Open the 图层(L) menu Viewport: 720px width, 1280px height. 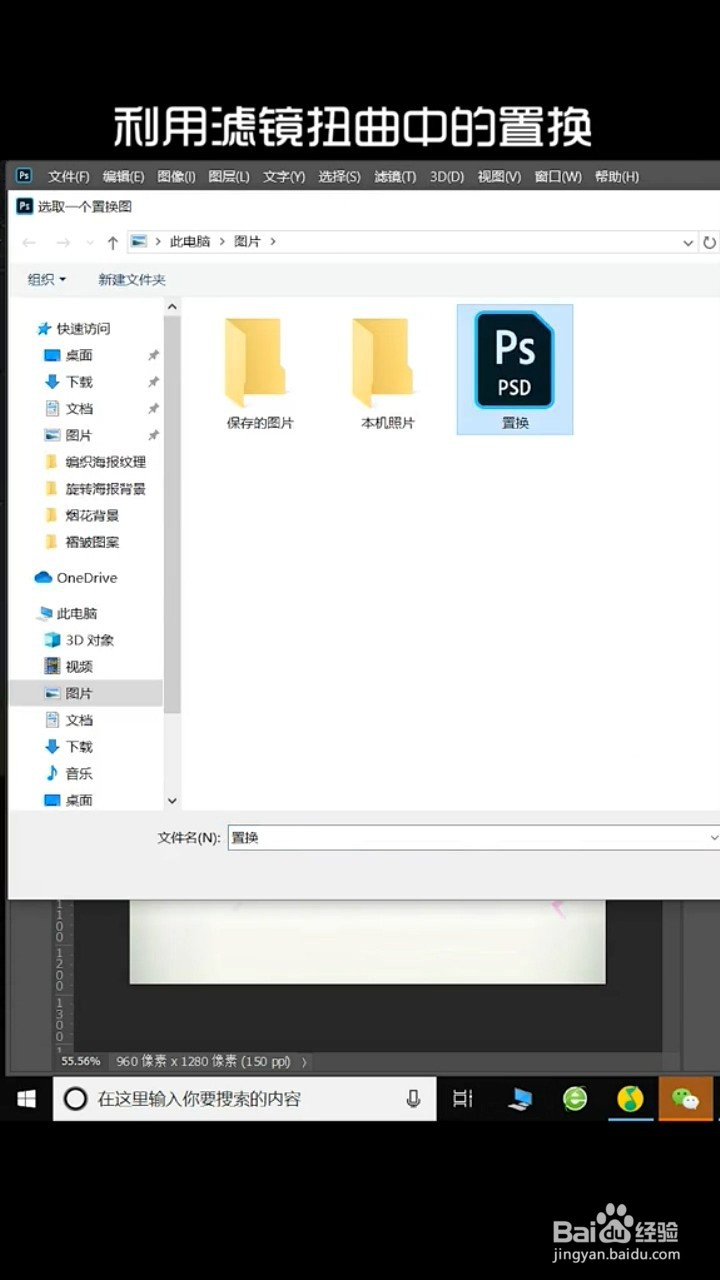point(229,177)
